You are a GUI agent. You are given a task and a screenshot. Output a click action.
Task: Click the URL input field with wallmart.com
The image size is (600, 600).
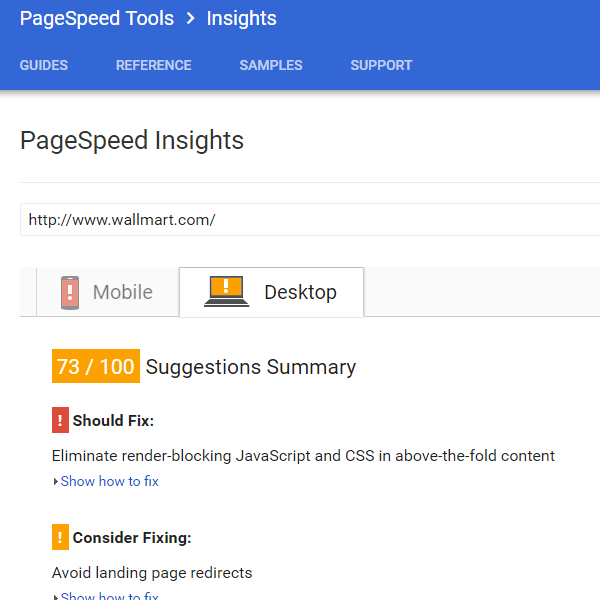[310, 220]
